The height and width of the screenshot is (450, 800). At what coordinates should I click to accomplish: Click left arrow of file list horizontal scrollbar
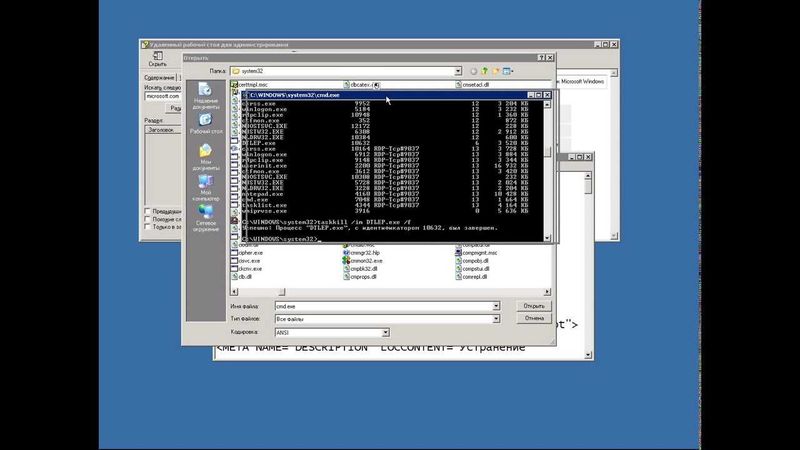tap(234, 292)
